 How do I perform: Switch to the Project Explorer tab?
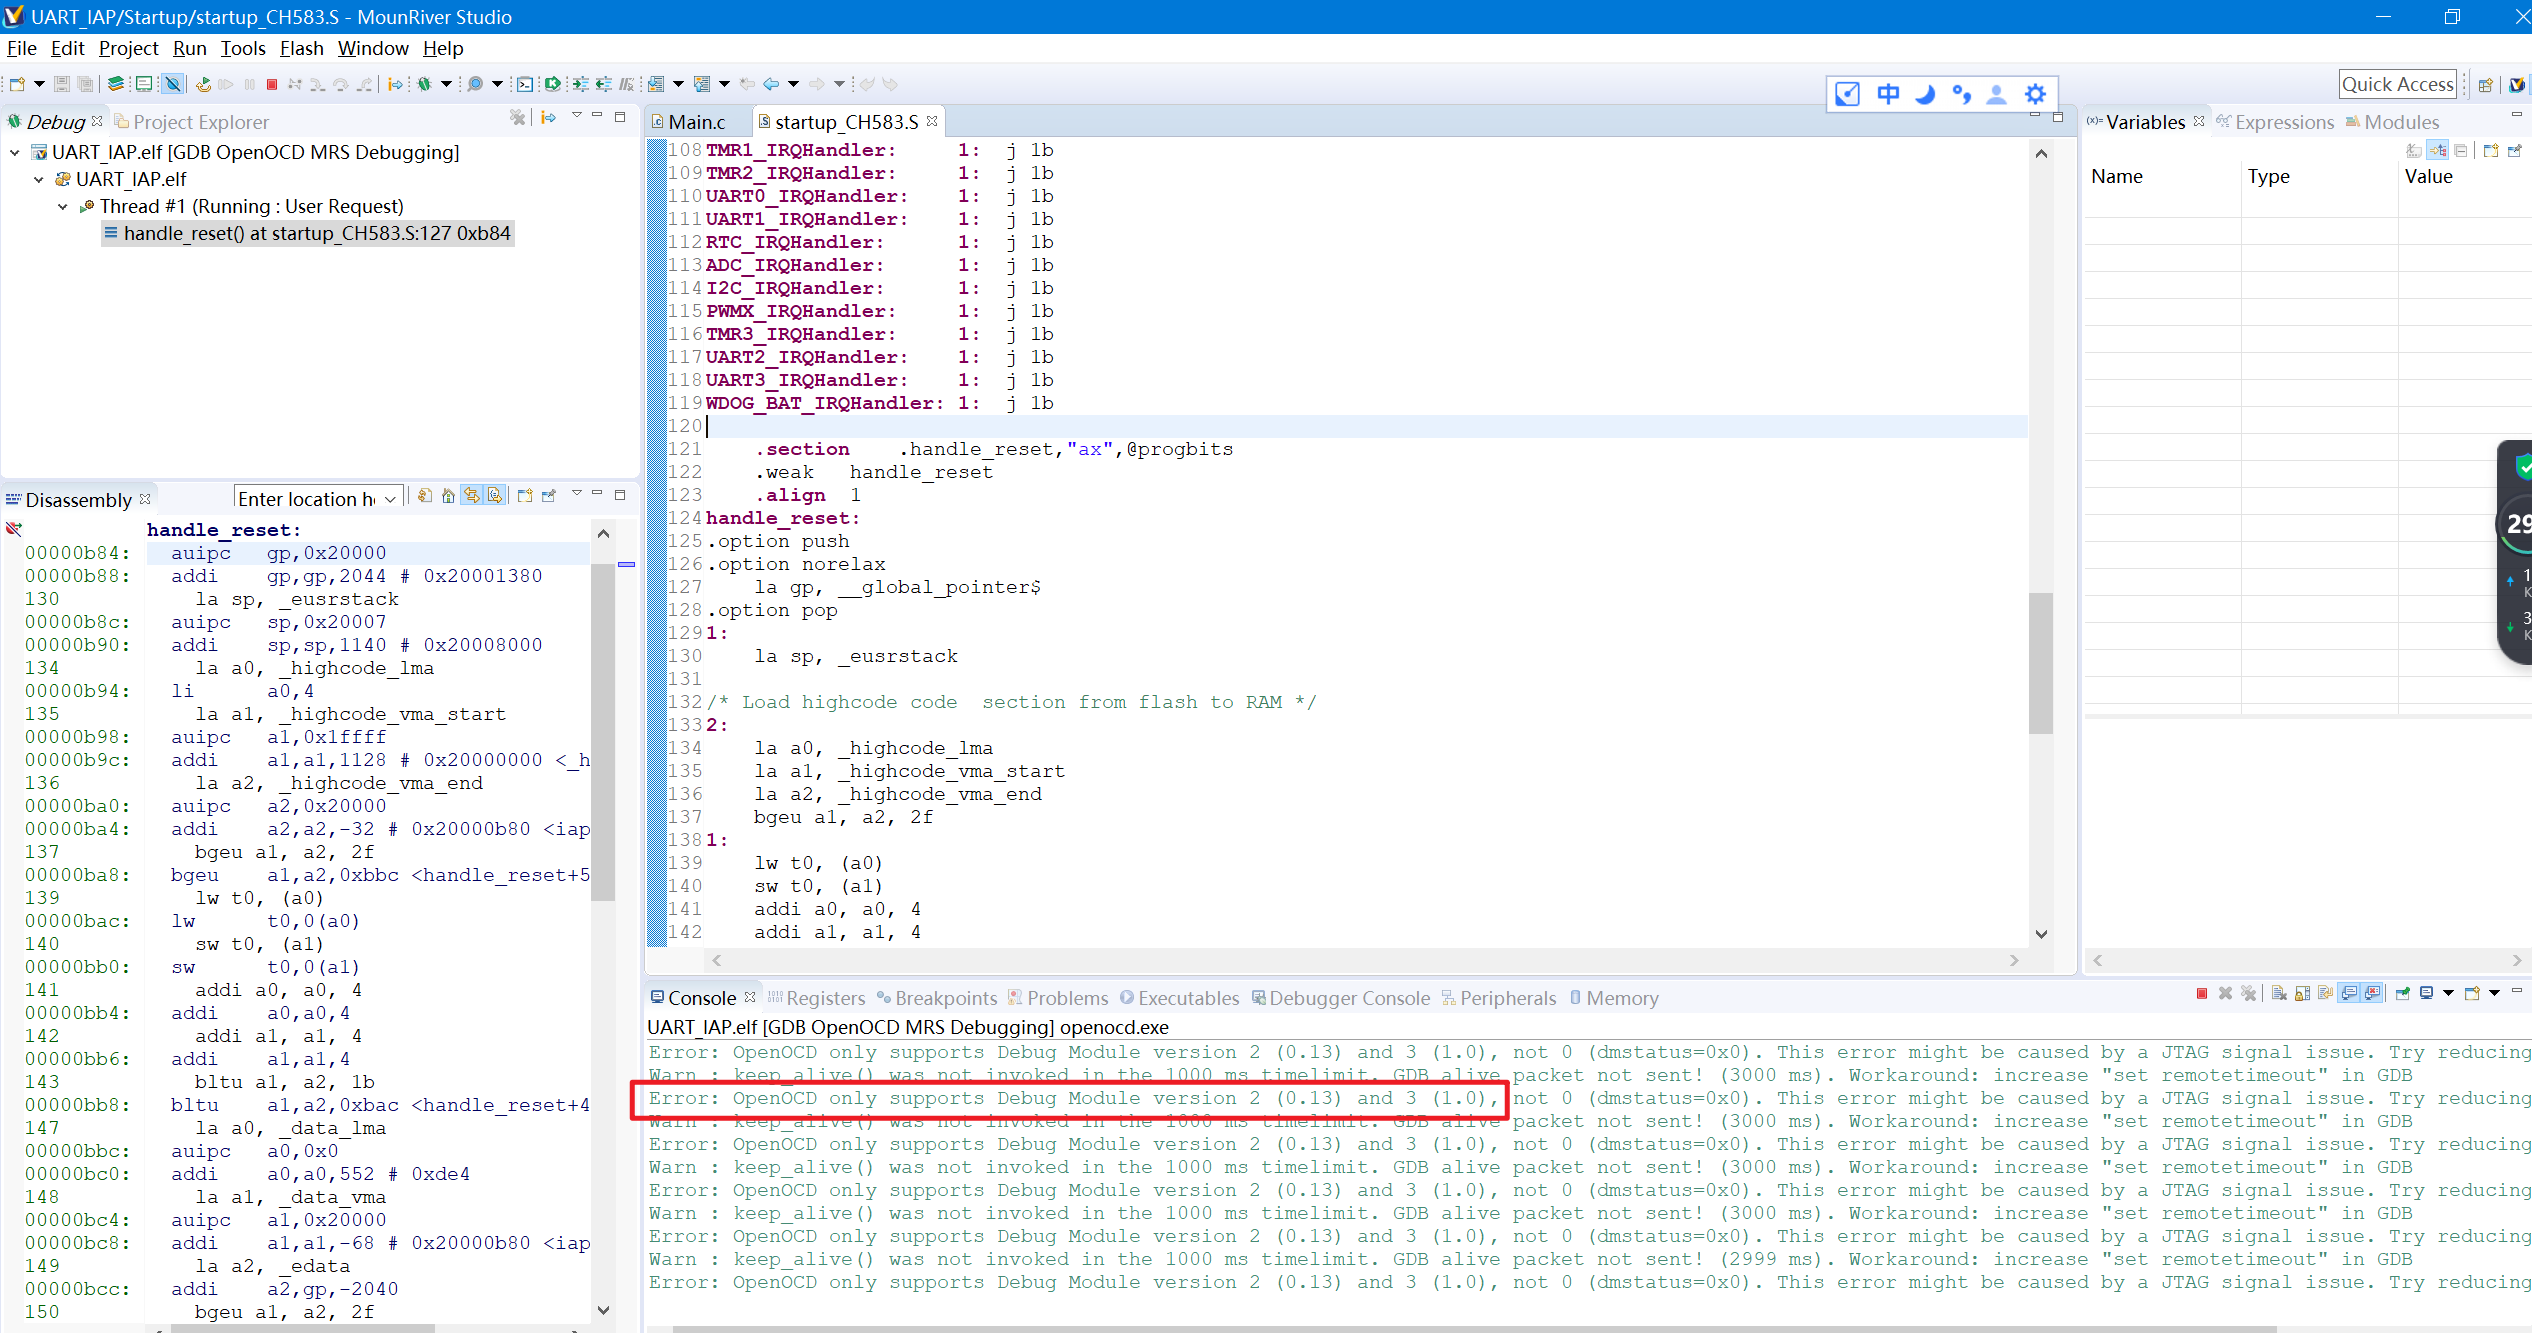pyautogui.click(x=191, y=122)
